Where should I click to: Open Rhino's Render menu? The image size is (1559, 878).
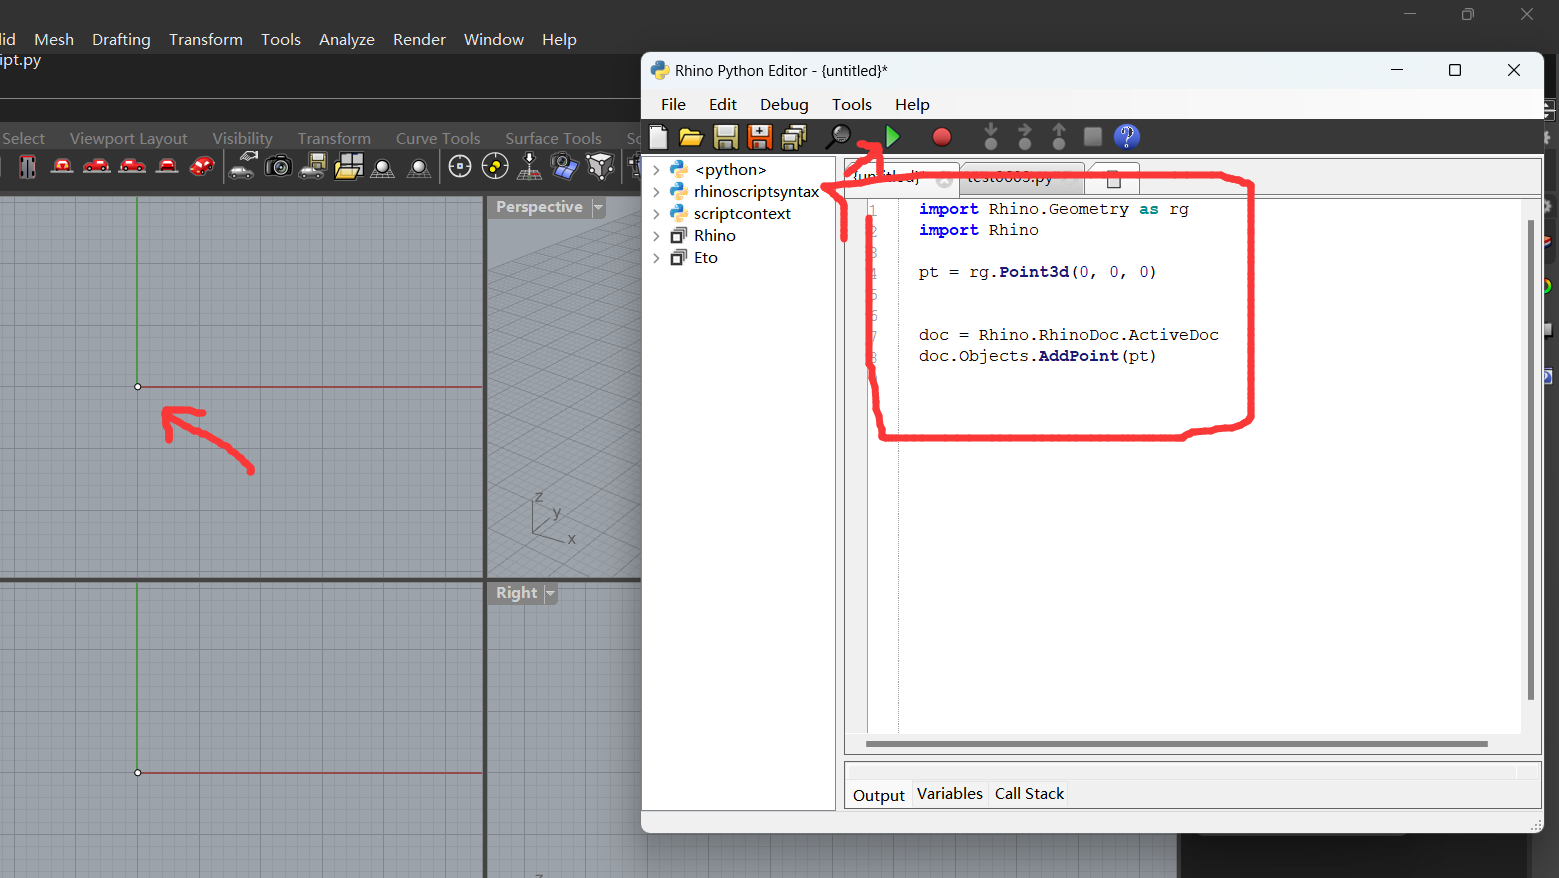pos(419,39)
